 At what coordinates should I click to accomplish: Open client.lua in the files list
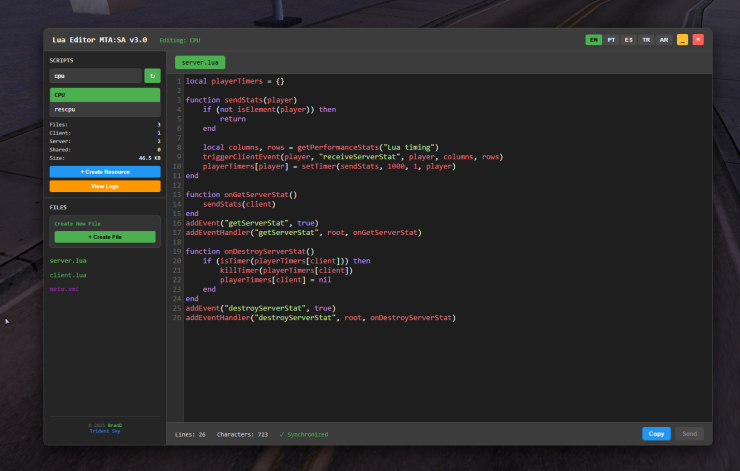tap(68, 274)
